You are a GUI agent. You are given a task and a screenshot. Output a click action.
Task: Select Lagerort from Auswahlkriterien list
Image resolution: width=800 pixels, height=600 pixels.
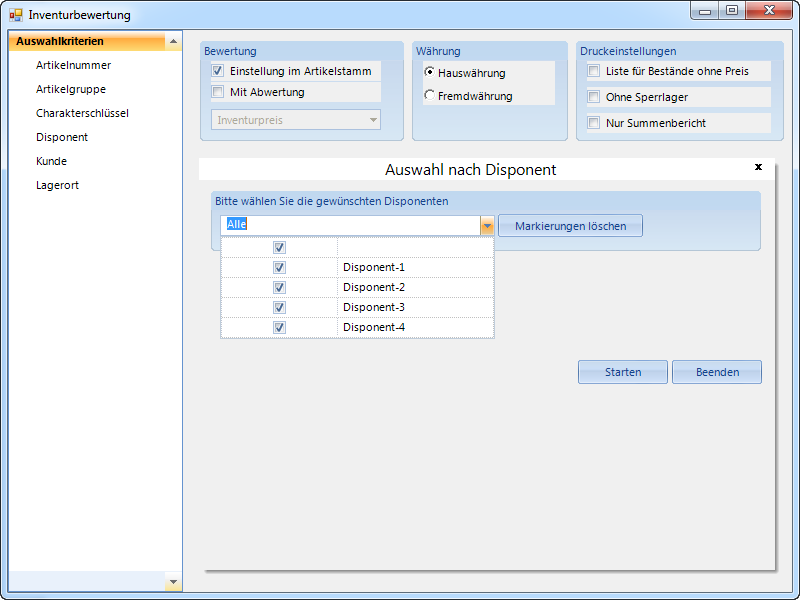coord(57,185)
